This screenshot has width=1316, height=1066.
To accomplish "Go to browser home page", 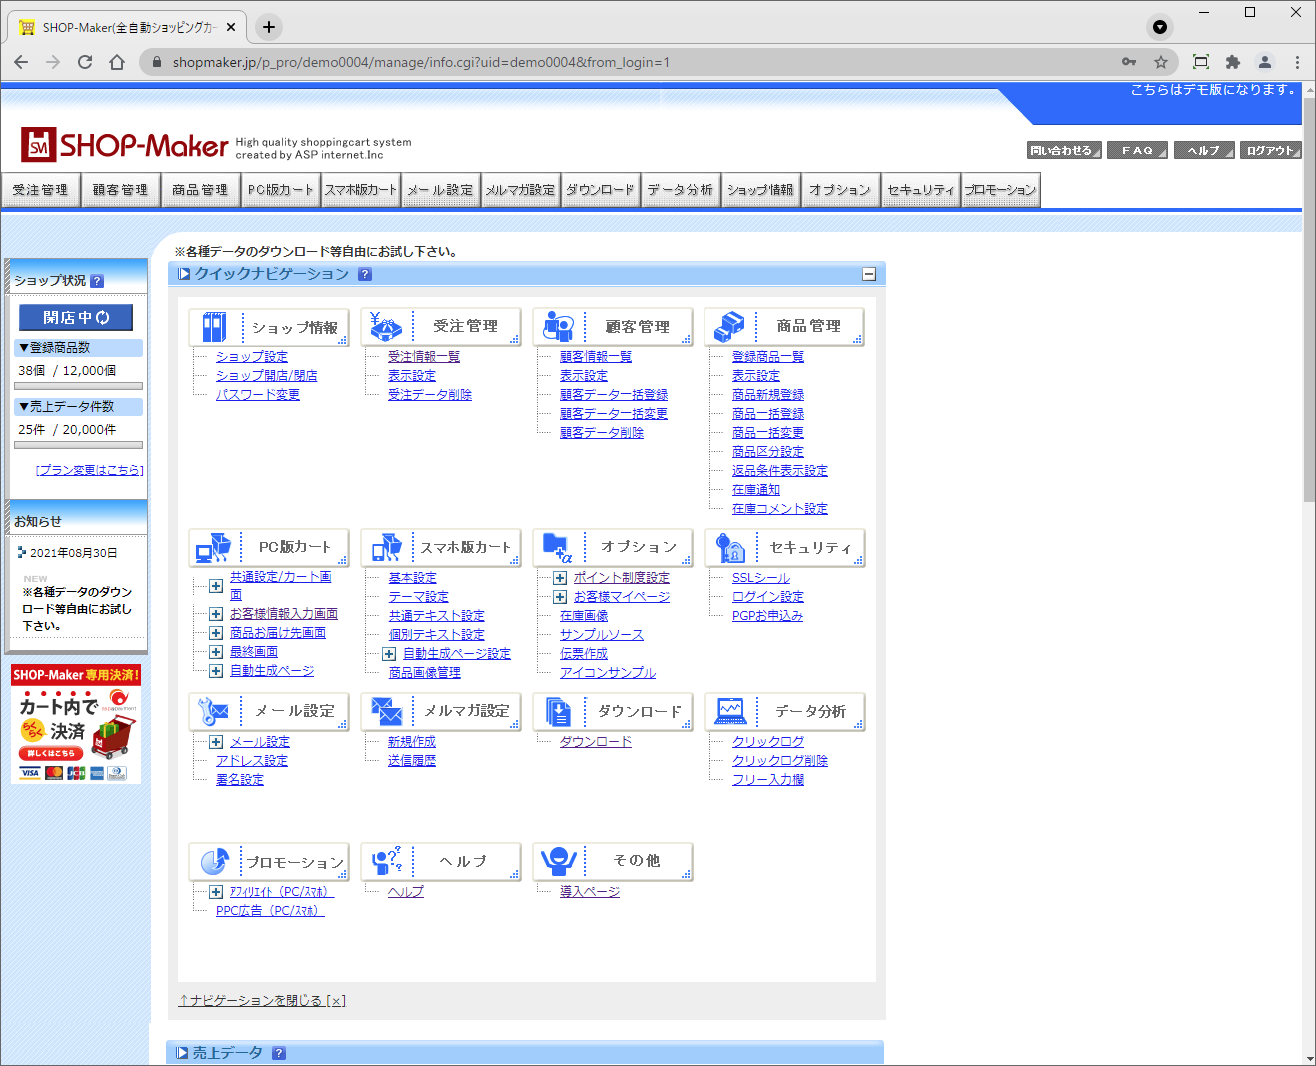I will 117,62.
